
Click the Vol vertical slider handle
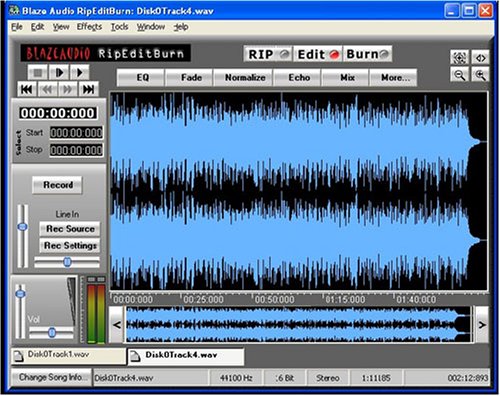(20, 294)
